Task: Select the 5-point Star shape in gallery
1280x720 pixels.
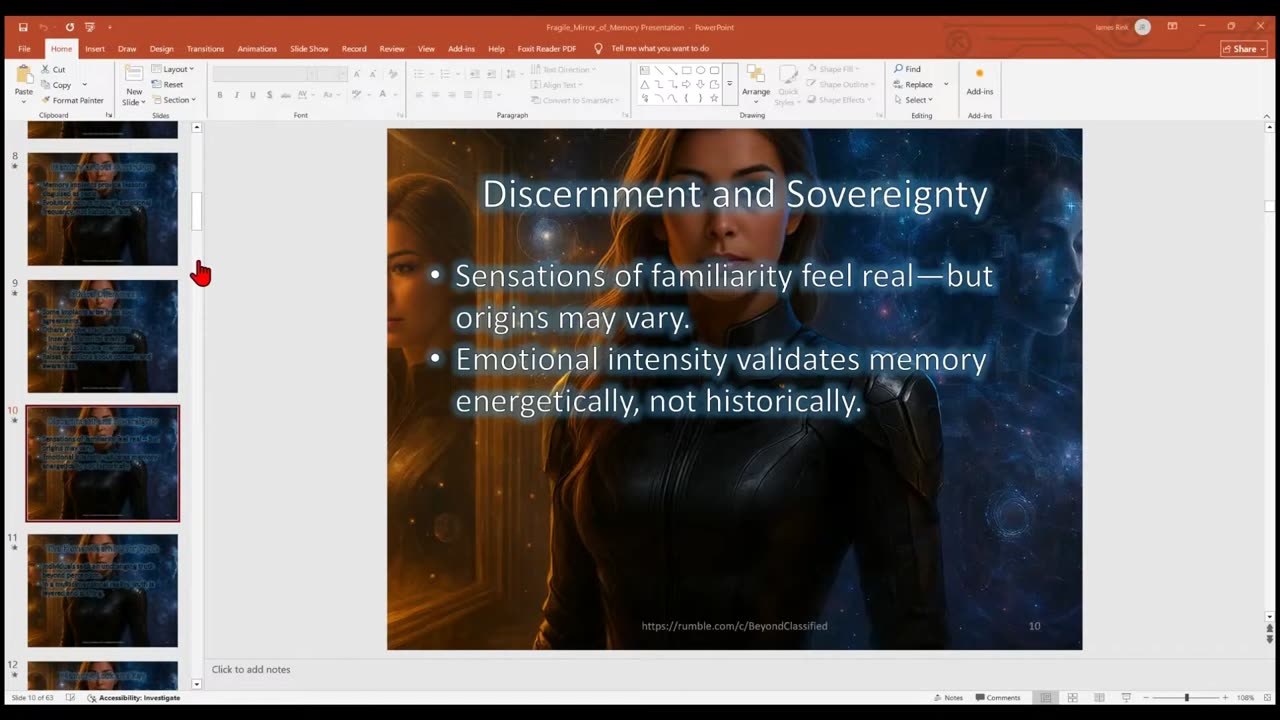Action: (714, 98)
